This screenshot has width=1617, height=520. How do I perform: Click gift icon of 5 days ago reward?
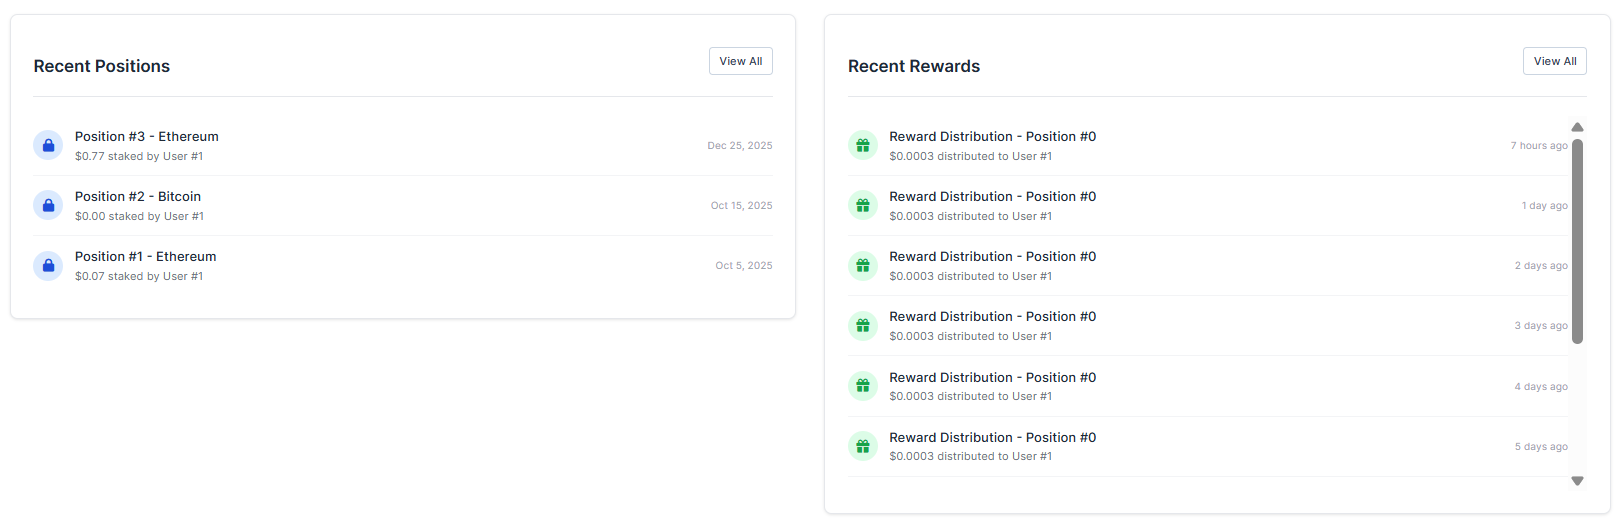coord(863,446)
